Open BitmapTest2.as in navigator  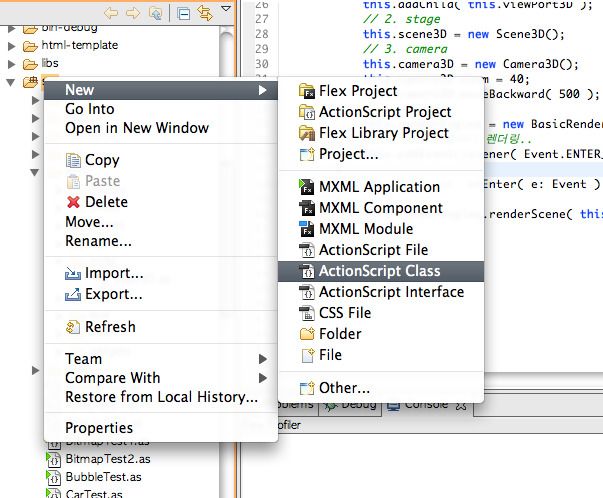pyautogui.click(x=108, y=459)
